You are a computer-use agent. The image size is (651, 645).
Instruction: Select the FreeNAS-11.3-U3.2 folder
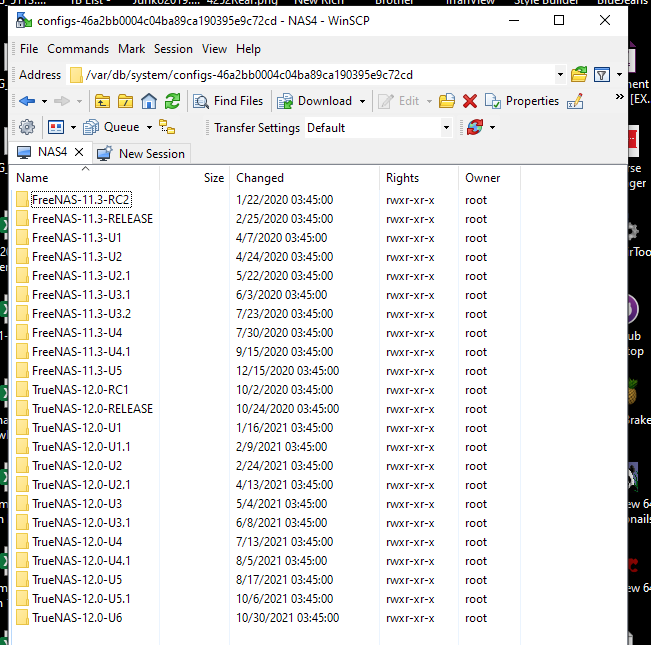coord(81,314)
